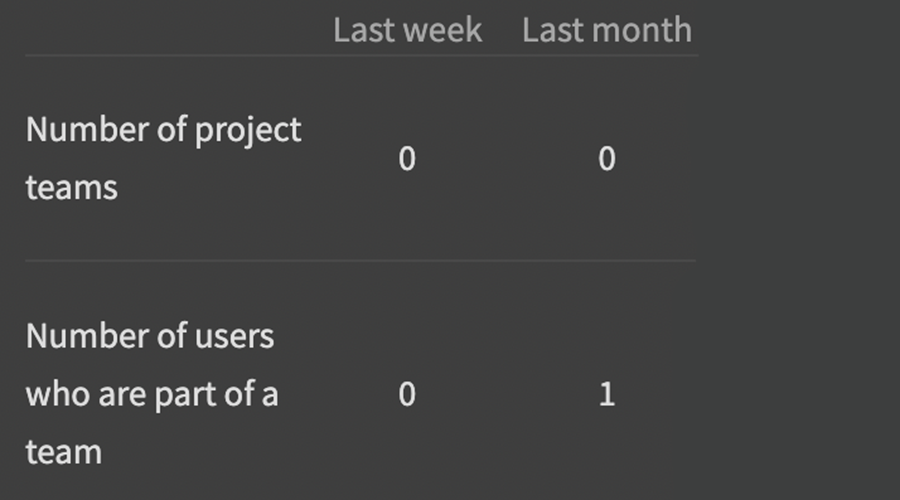Select the Last month column header
The image size is (900, 500).
[x=606, y=30]
